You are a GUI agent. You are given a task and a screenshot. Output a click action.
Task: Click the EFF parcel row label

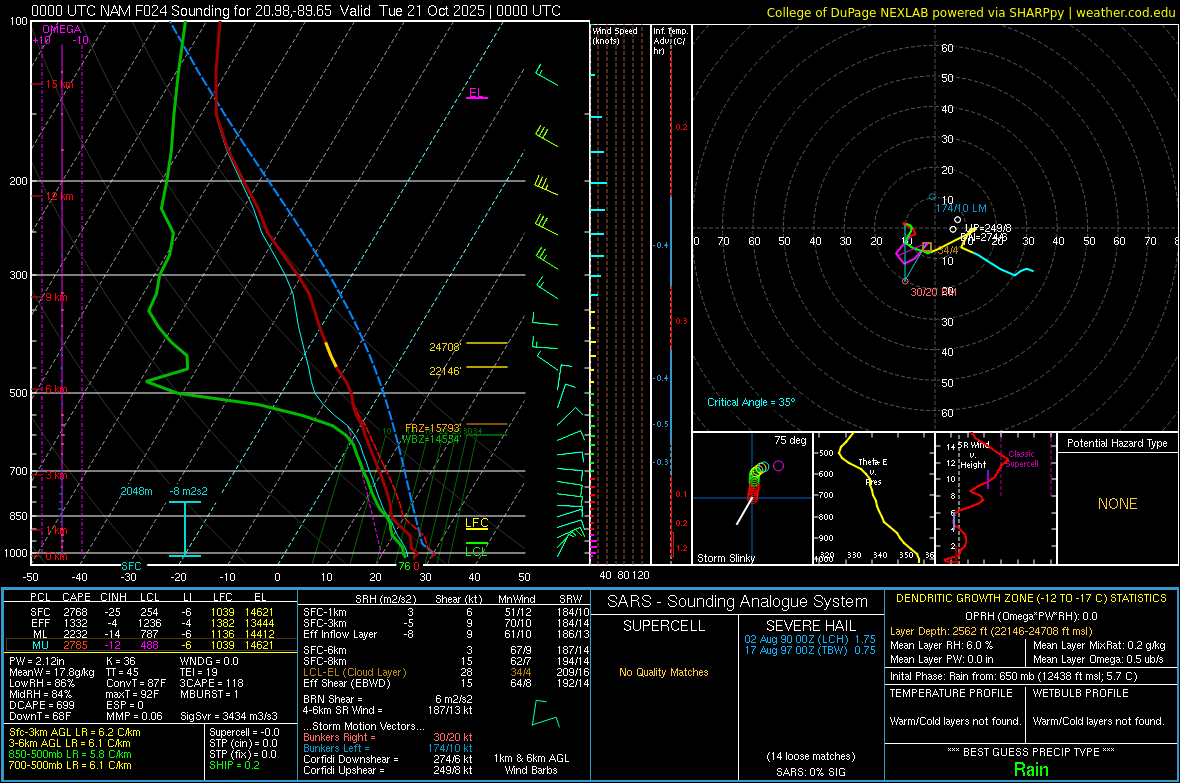pyautogui.click(x=40, y=623)
